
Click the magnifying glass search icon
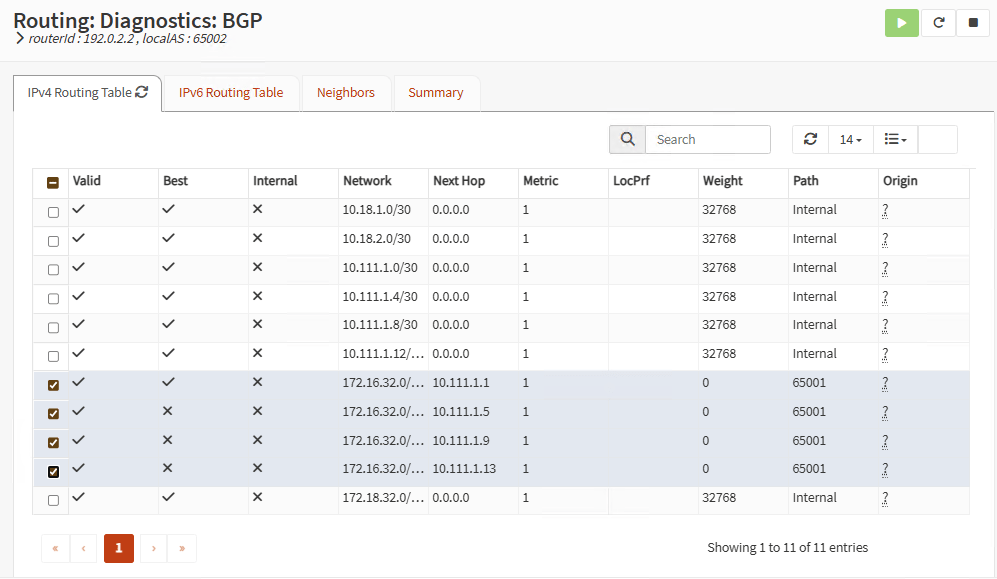[627, 139]
